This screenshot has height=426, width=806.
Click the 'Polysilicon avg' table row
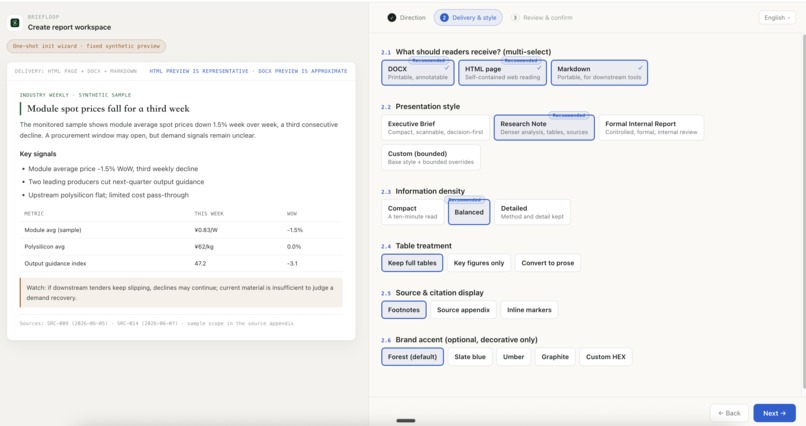pos(181,247)
